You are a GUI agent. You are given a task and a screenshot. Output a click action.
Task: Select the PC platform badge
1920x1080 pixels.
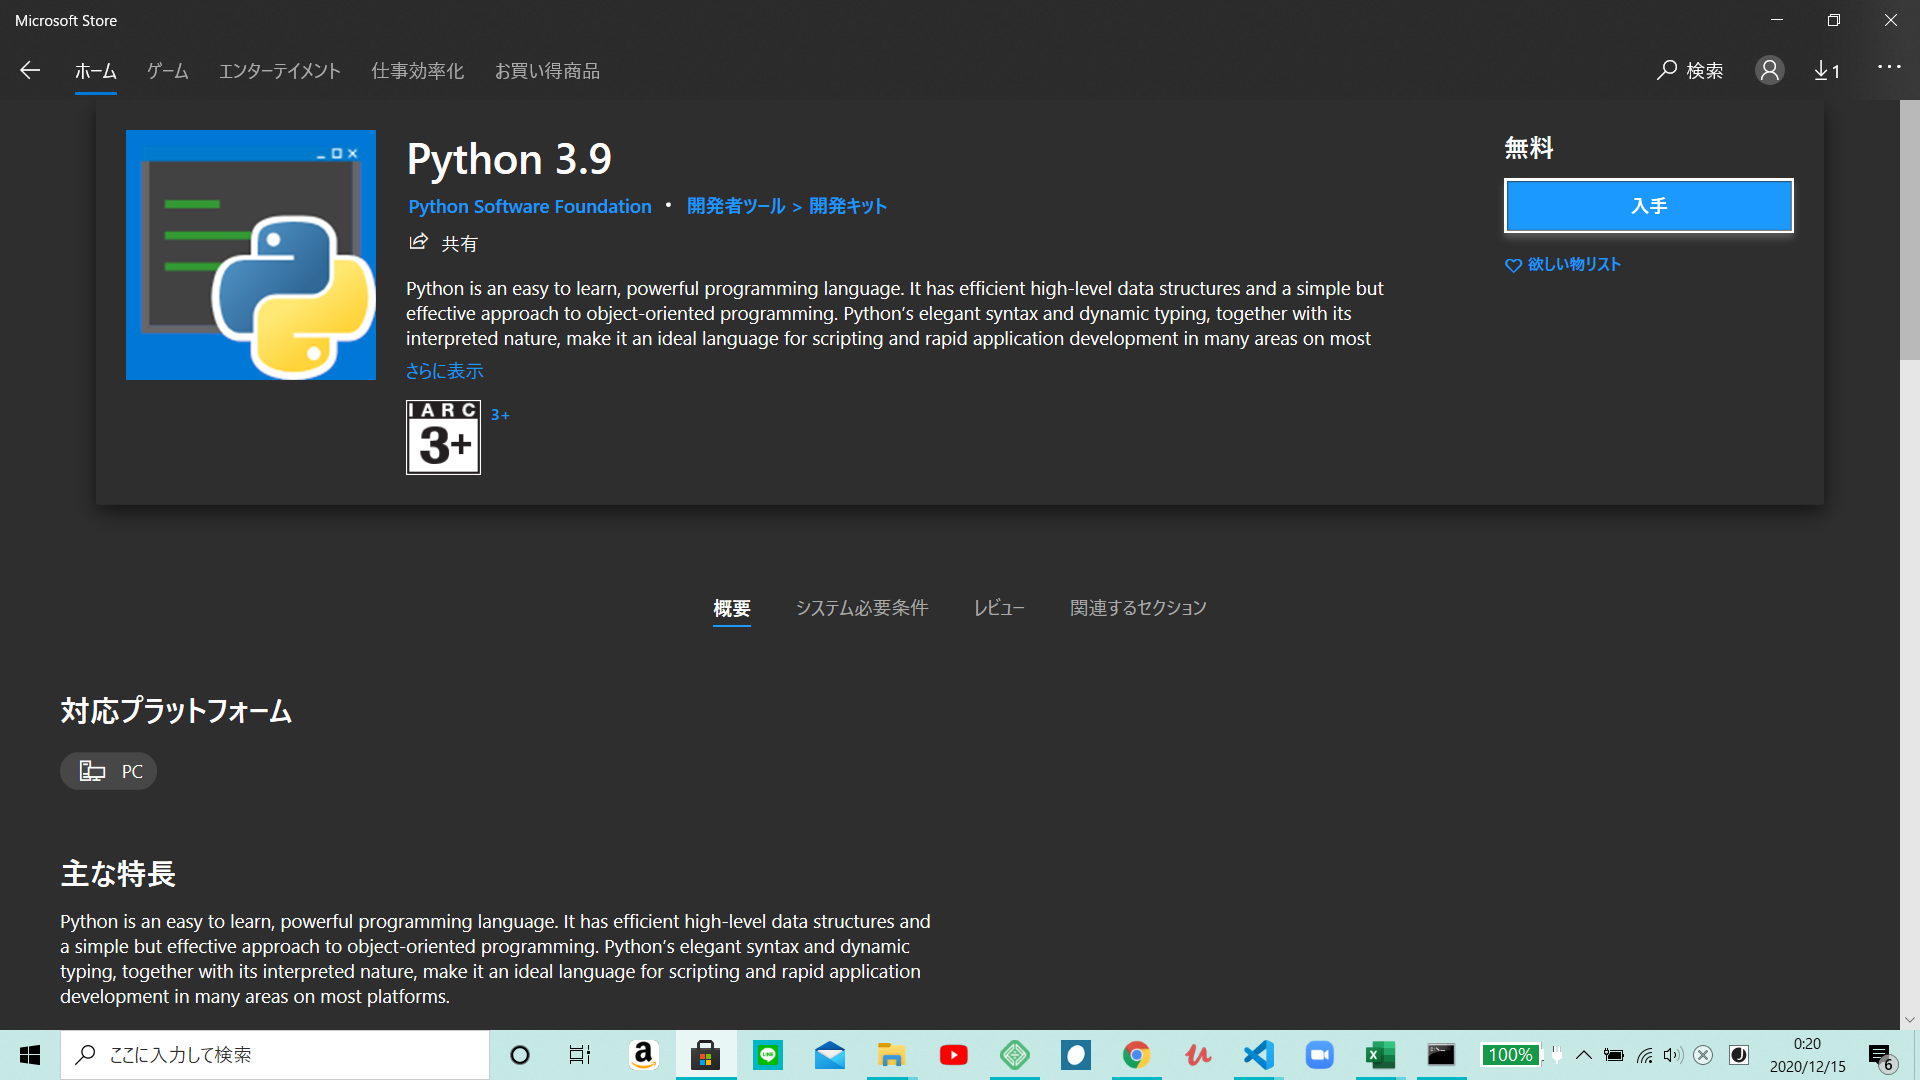coord(108,770)
